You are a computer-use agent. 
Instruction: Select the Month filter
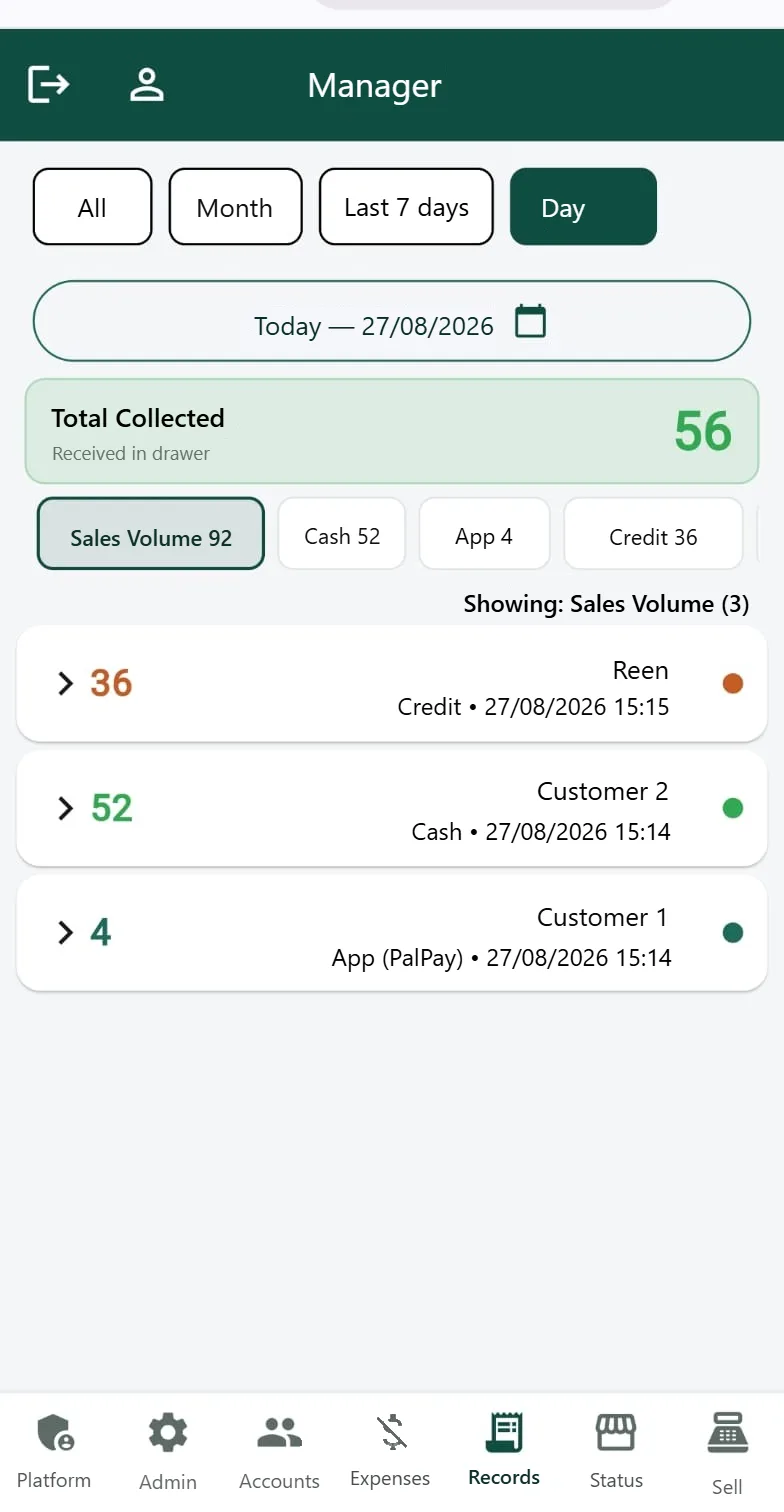coord(235,207)
